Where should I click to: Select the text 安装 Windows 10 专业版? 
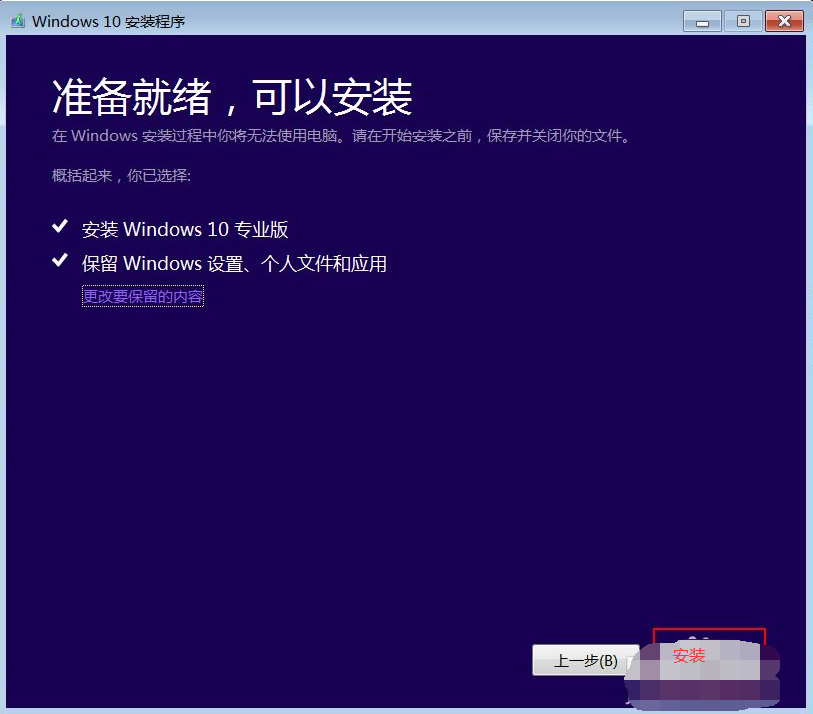[x=185, y=229]
